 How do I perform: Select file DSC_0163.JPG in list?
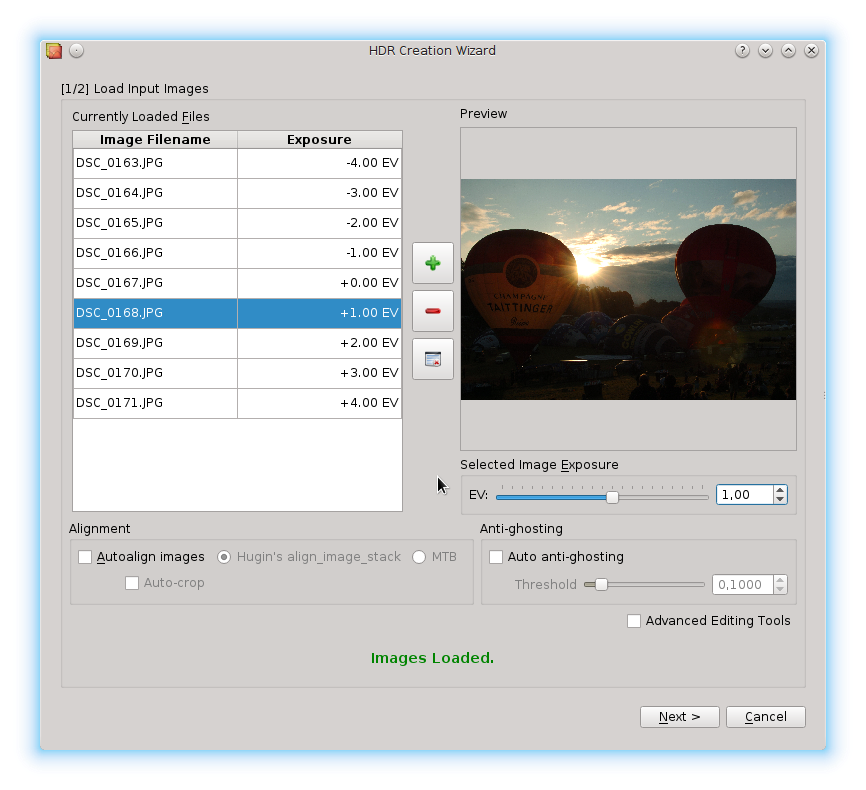(x=155, y=163)
